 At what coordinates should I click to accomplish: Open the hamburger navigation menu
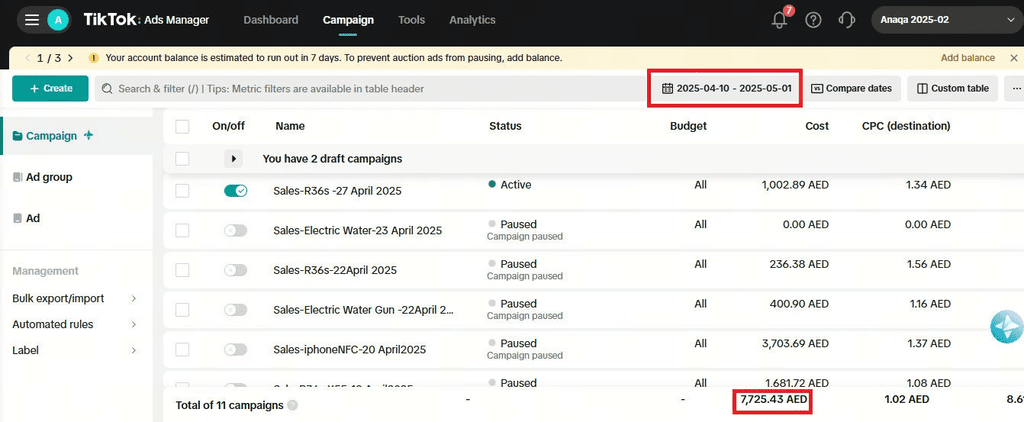[x=32, y=20]
